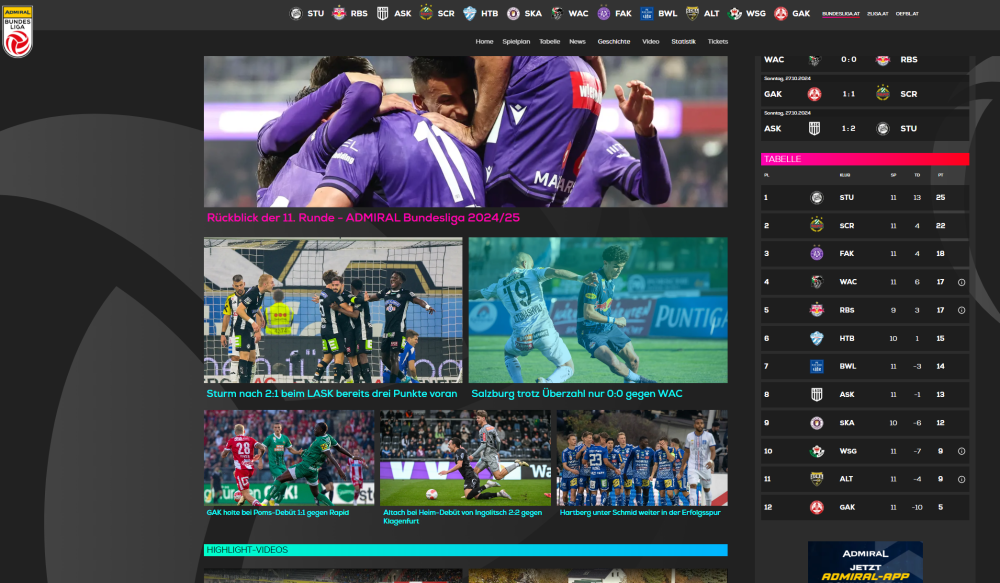1000x583 pixels.
Task: Show info icon on WSG table row
Action: tap(961, 451)
